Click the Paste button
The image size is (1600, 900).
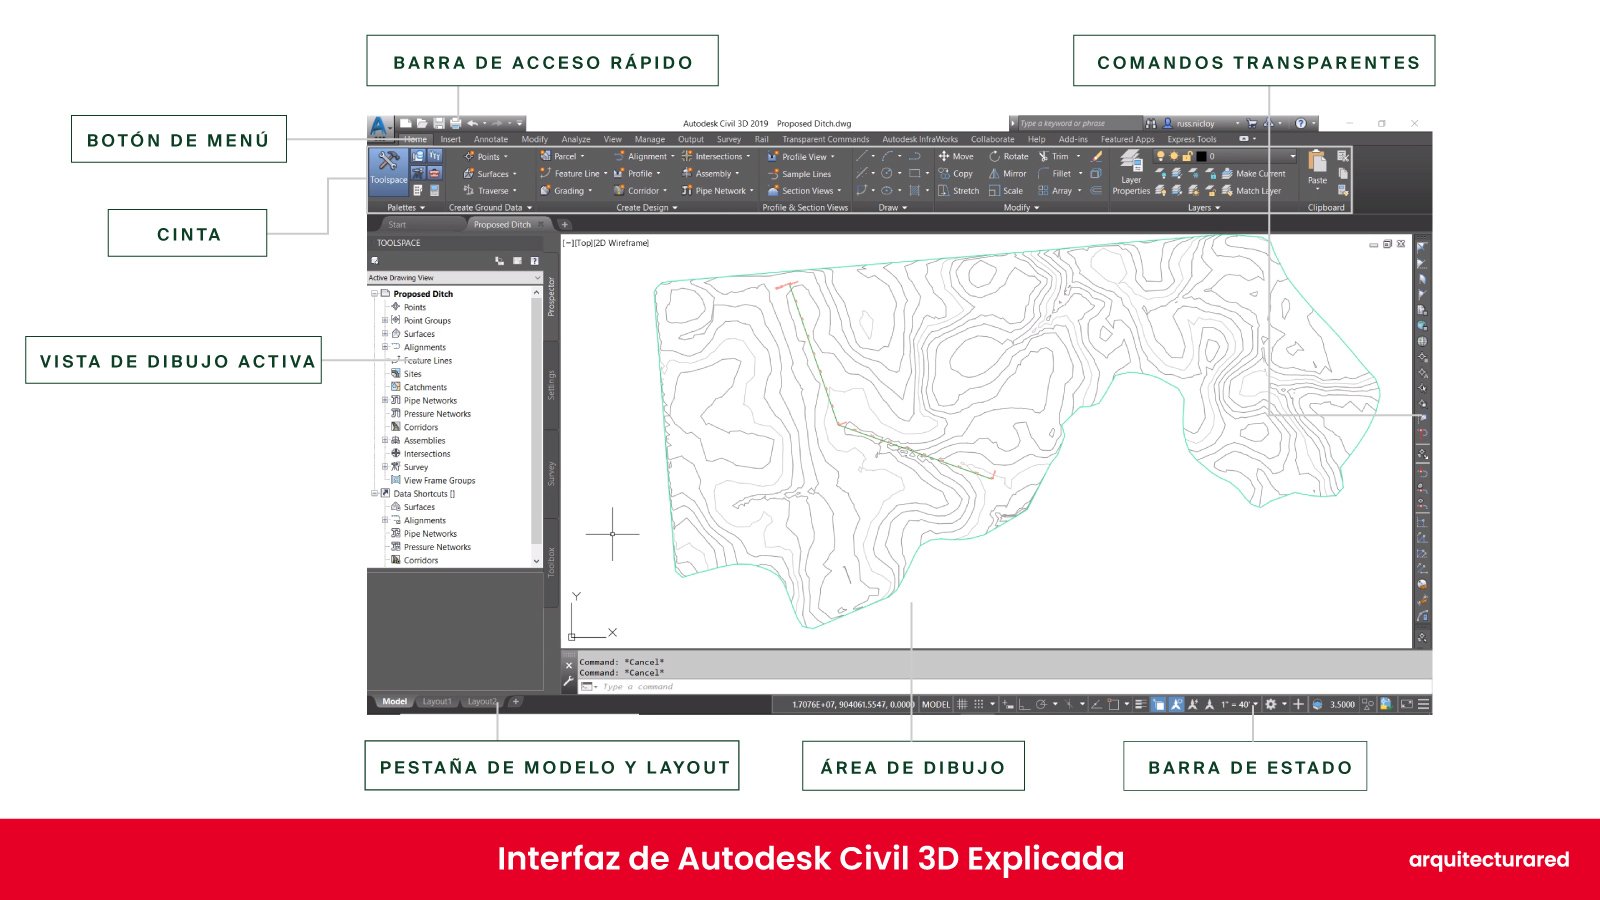coord(1317,168)
